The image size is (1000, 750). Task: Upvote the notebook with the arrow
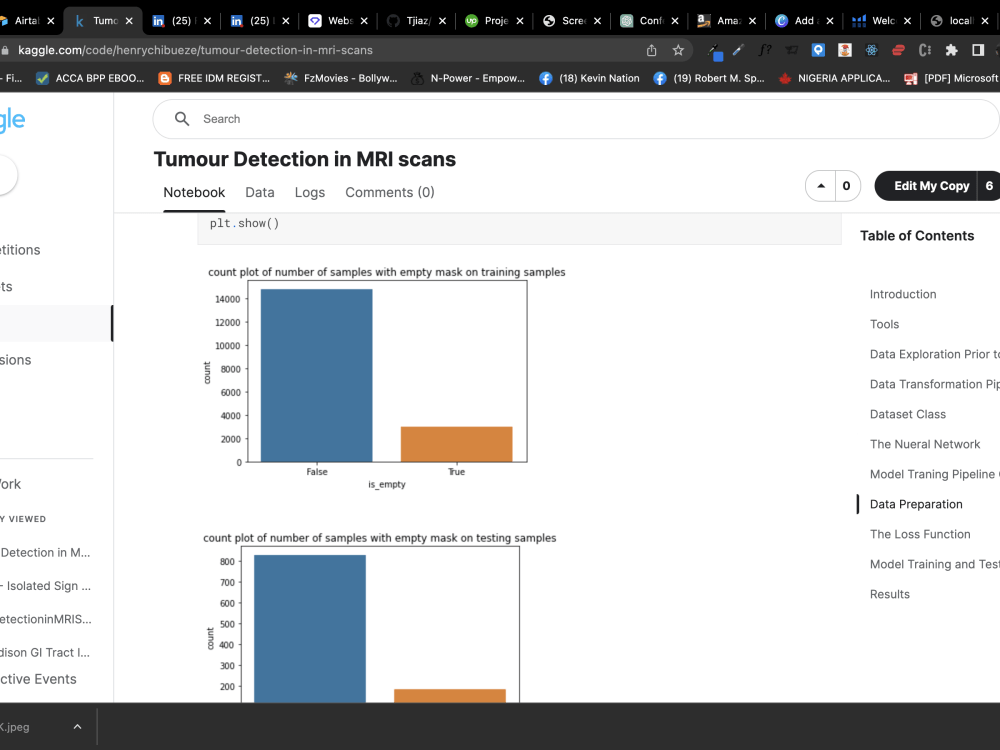coord(821,186)
